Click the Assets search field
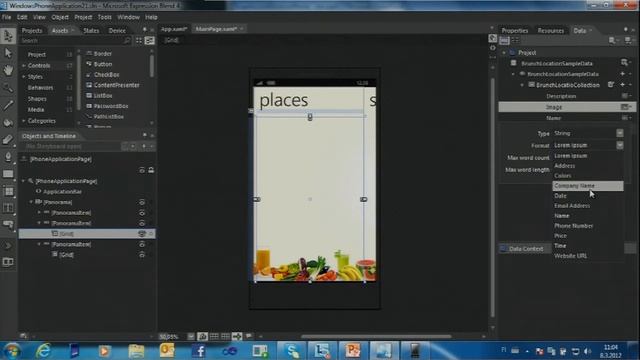The height and width of the screenshot is (360, 640). (76, 41)
